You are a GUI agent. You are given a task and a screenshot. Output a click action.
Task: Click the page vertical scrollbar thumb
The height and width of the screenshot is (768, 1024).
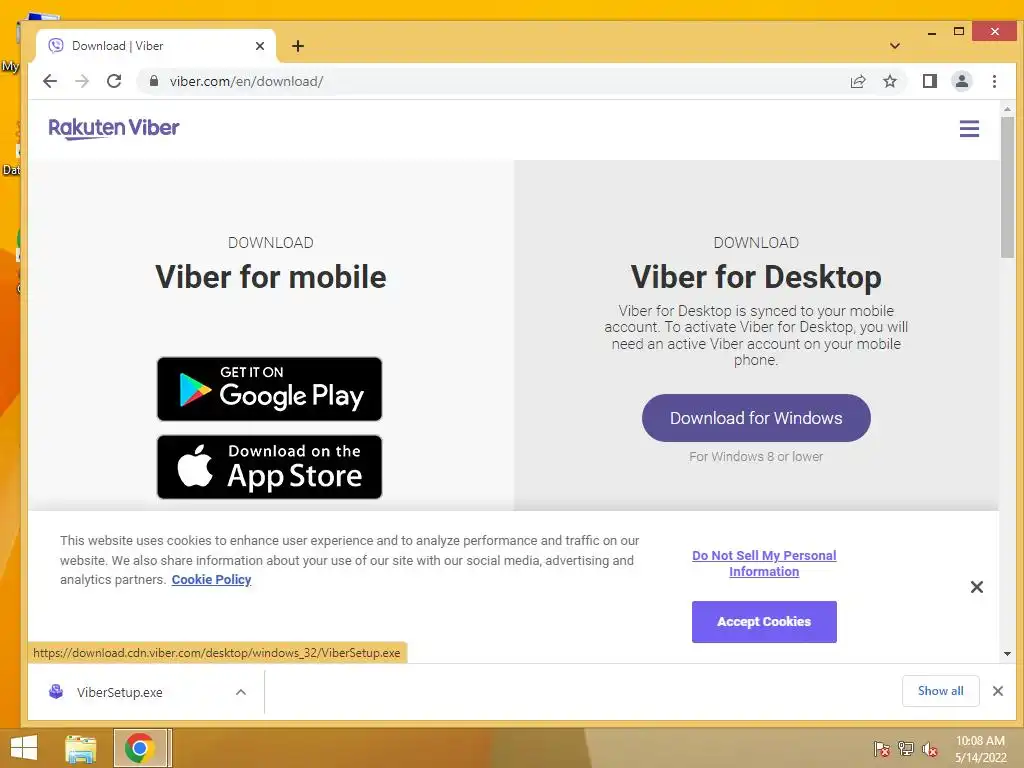click(1007, 187)
